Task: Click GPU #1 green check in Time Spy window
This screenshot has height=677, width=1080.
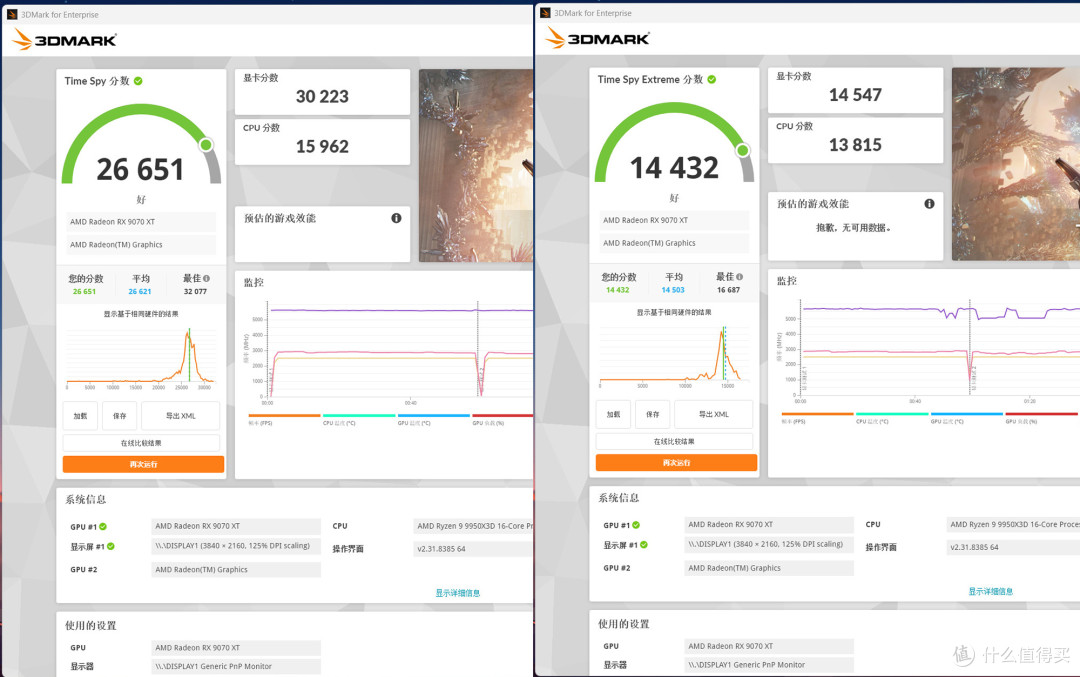Action: (103, 526)
